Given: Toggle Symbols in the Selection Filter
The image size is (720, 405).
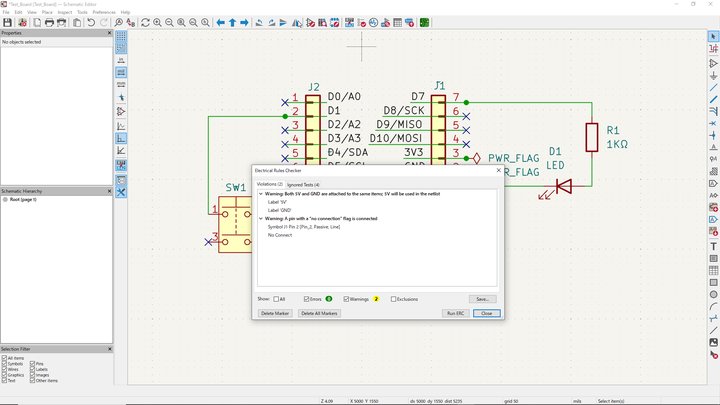Looking at the screenshot, I should click(4, 364).
